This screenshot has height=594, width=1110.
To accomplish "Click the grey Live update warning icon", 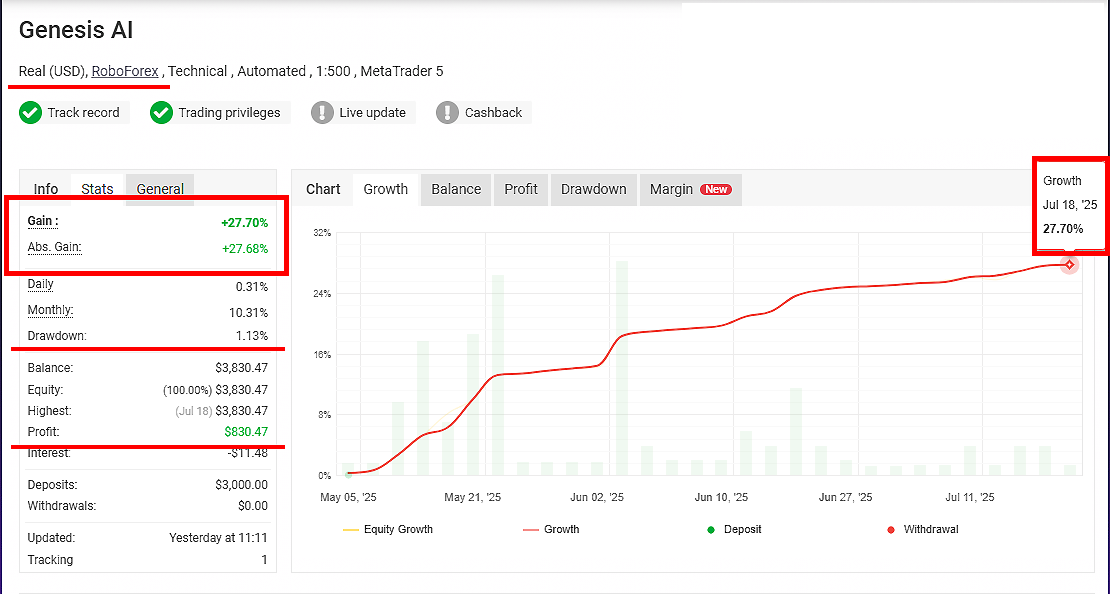I will click(x=322, y=113).
